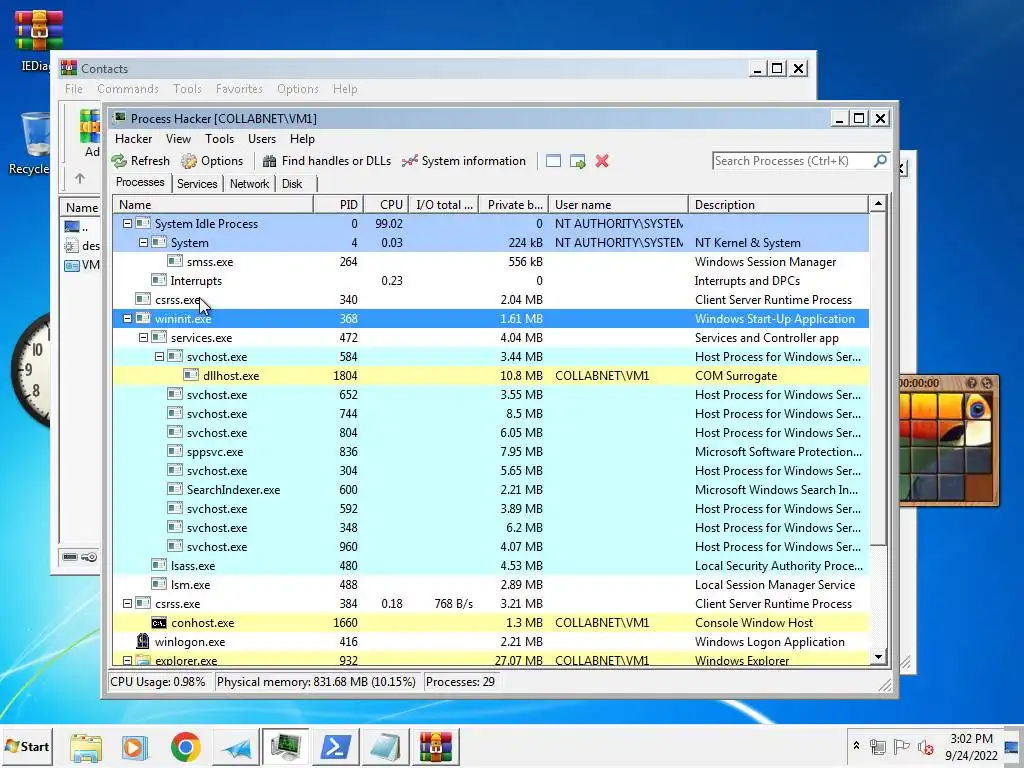Open the Users menu

coord(262,138)
